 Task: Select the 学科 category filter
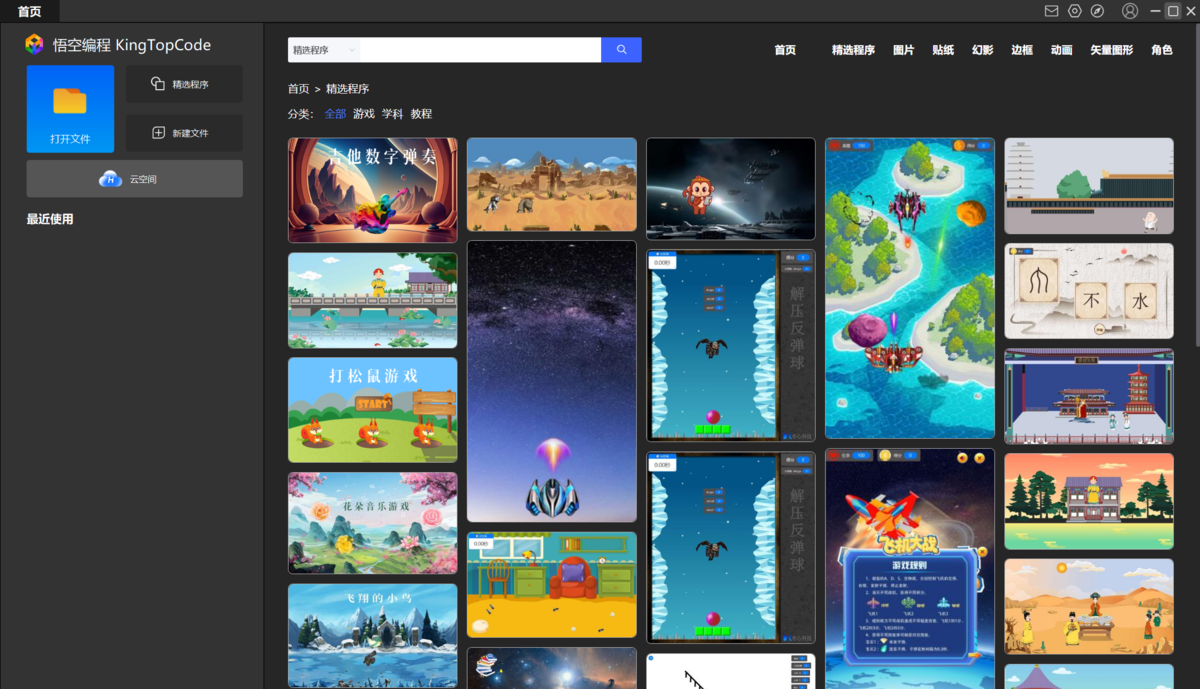(x=392, y=114)
